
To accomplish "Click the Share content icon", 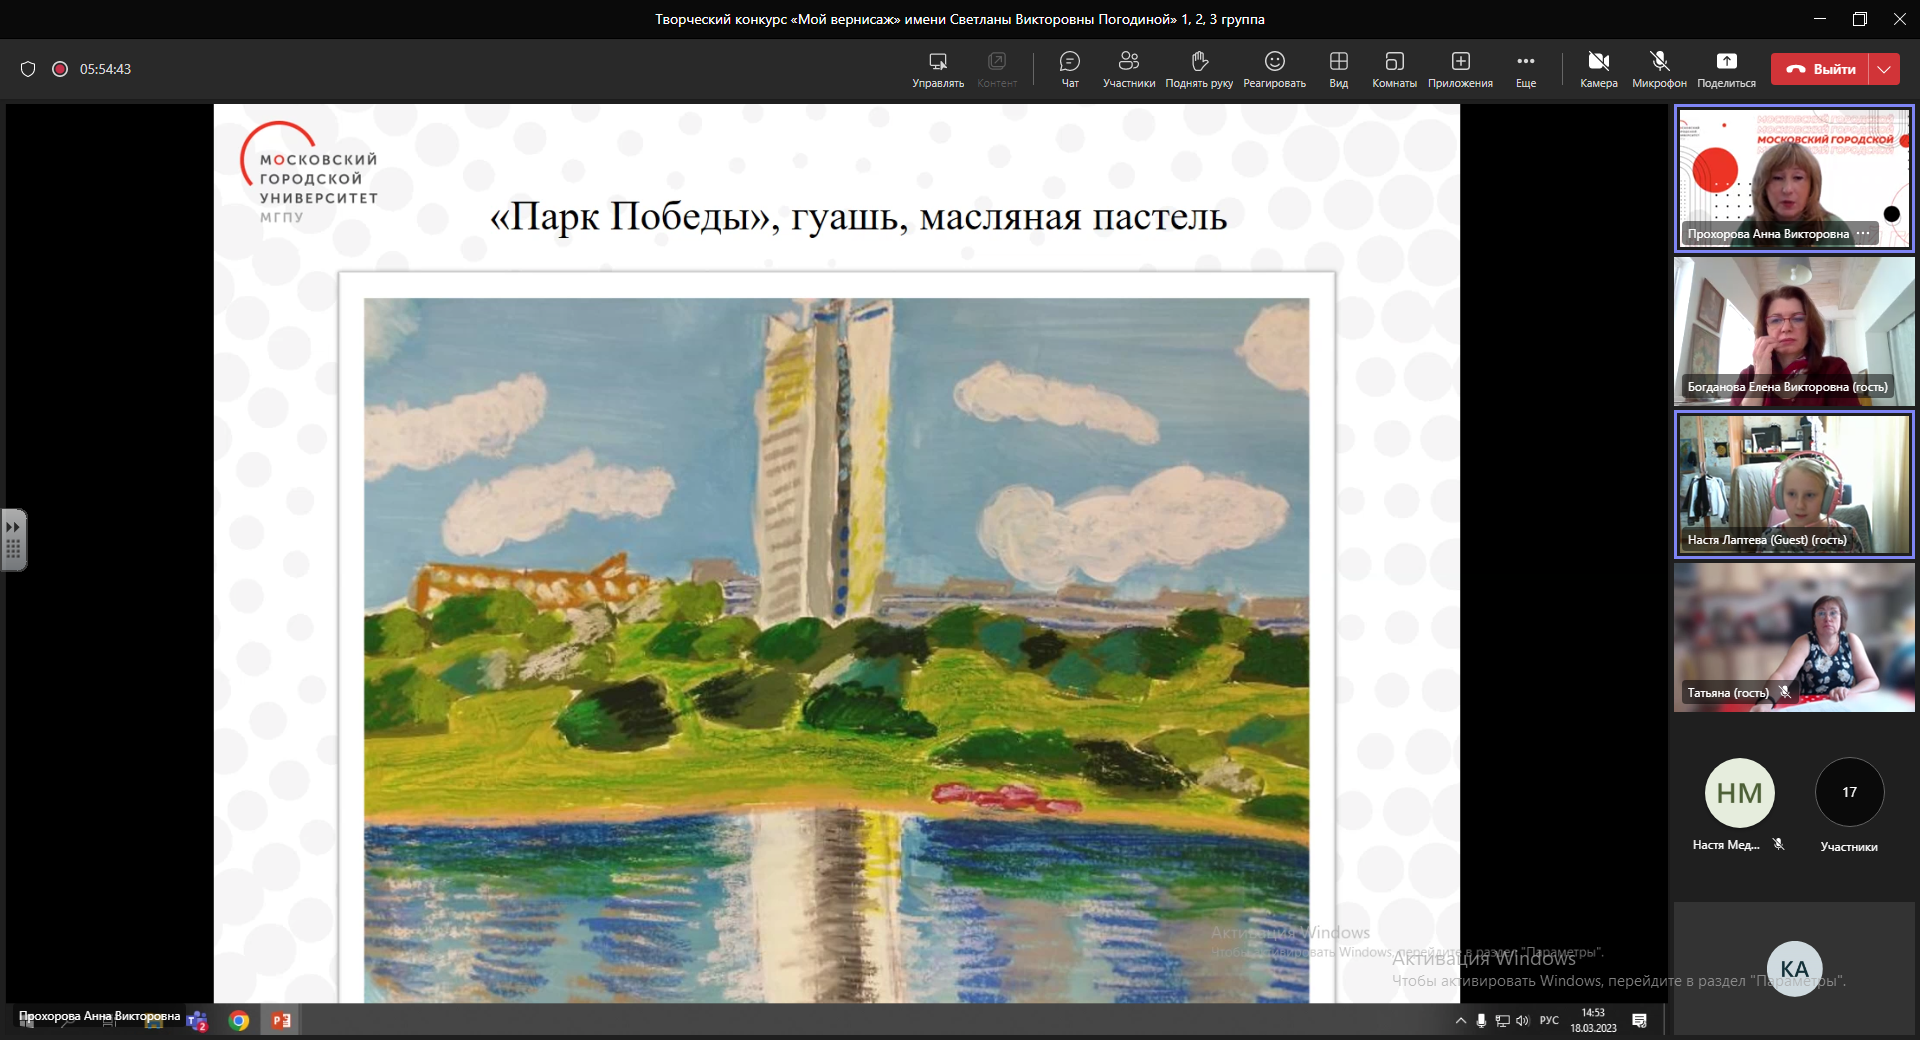I will click(x=1726, y=69).
